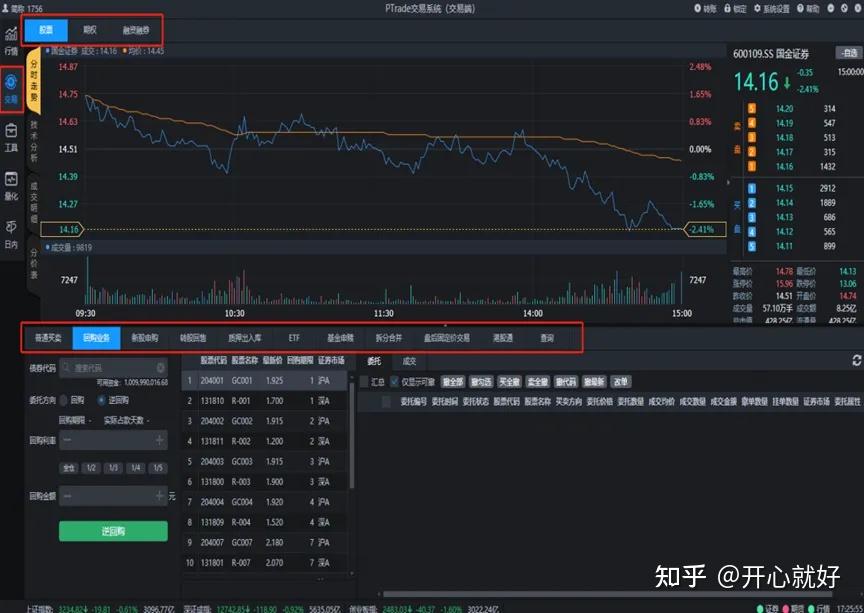This screenshot has height=613, width=864.
Task: Open the 行情 (market) sidebar icon
Action: point(12,38)
